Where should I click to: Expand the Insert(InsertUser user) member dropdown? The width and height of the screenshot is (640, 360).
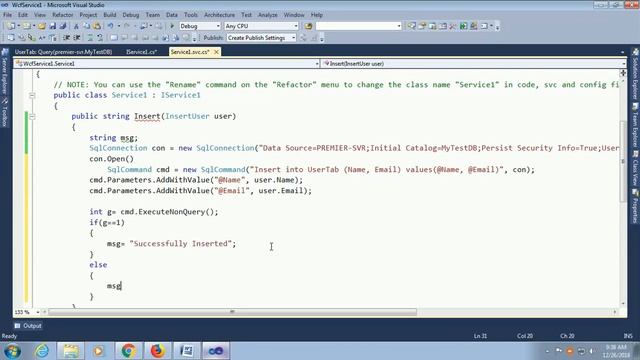[x=623, y=64]
